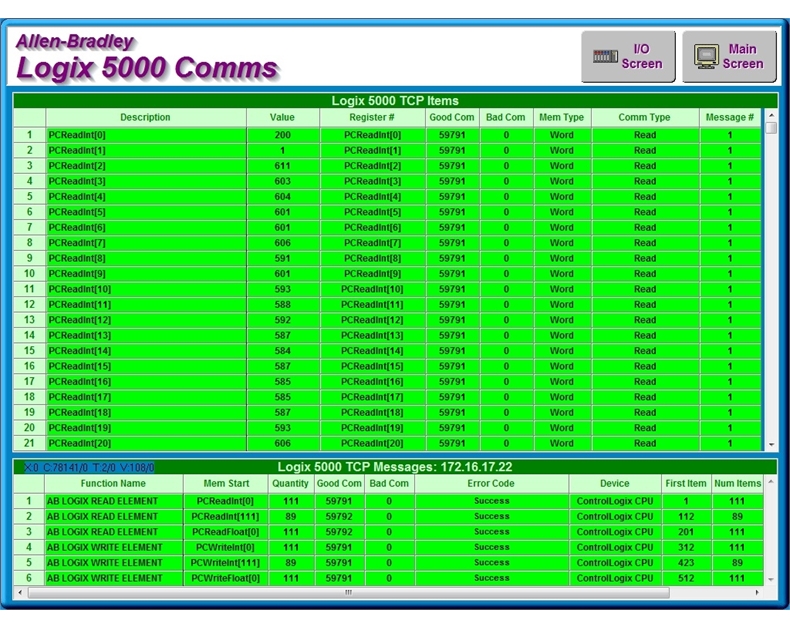Click the Comm Type column header
Viewport: 790px width, 627px height.
click(x=644, y=117)
